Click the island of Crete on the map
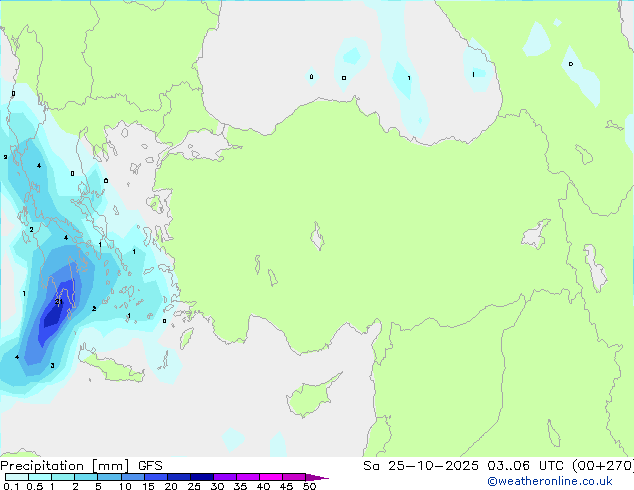The width and height of the screenshot is (634, 490). [112, 367]
